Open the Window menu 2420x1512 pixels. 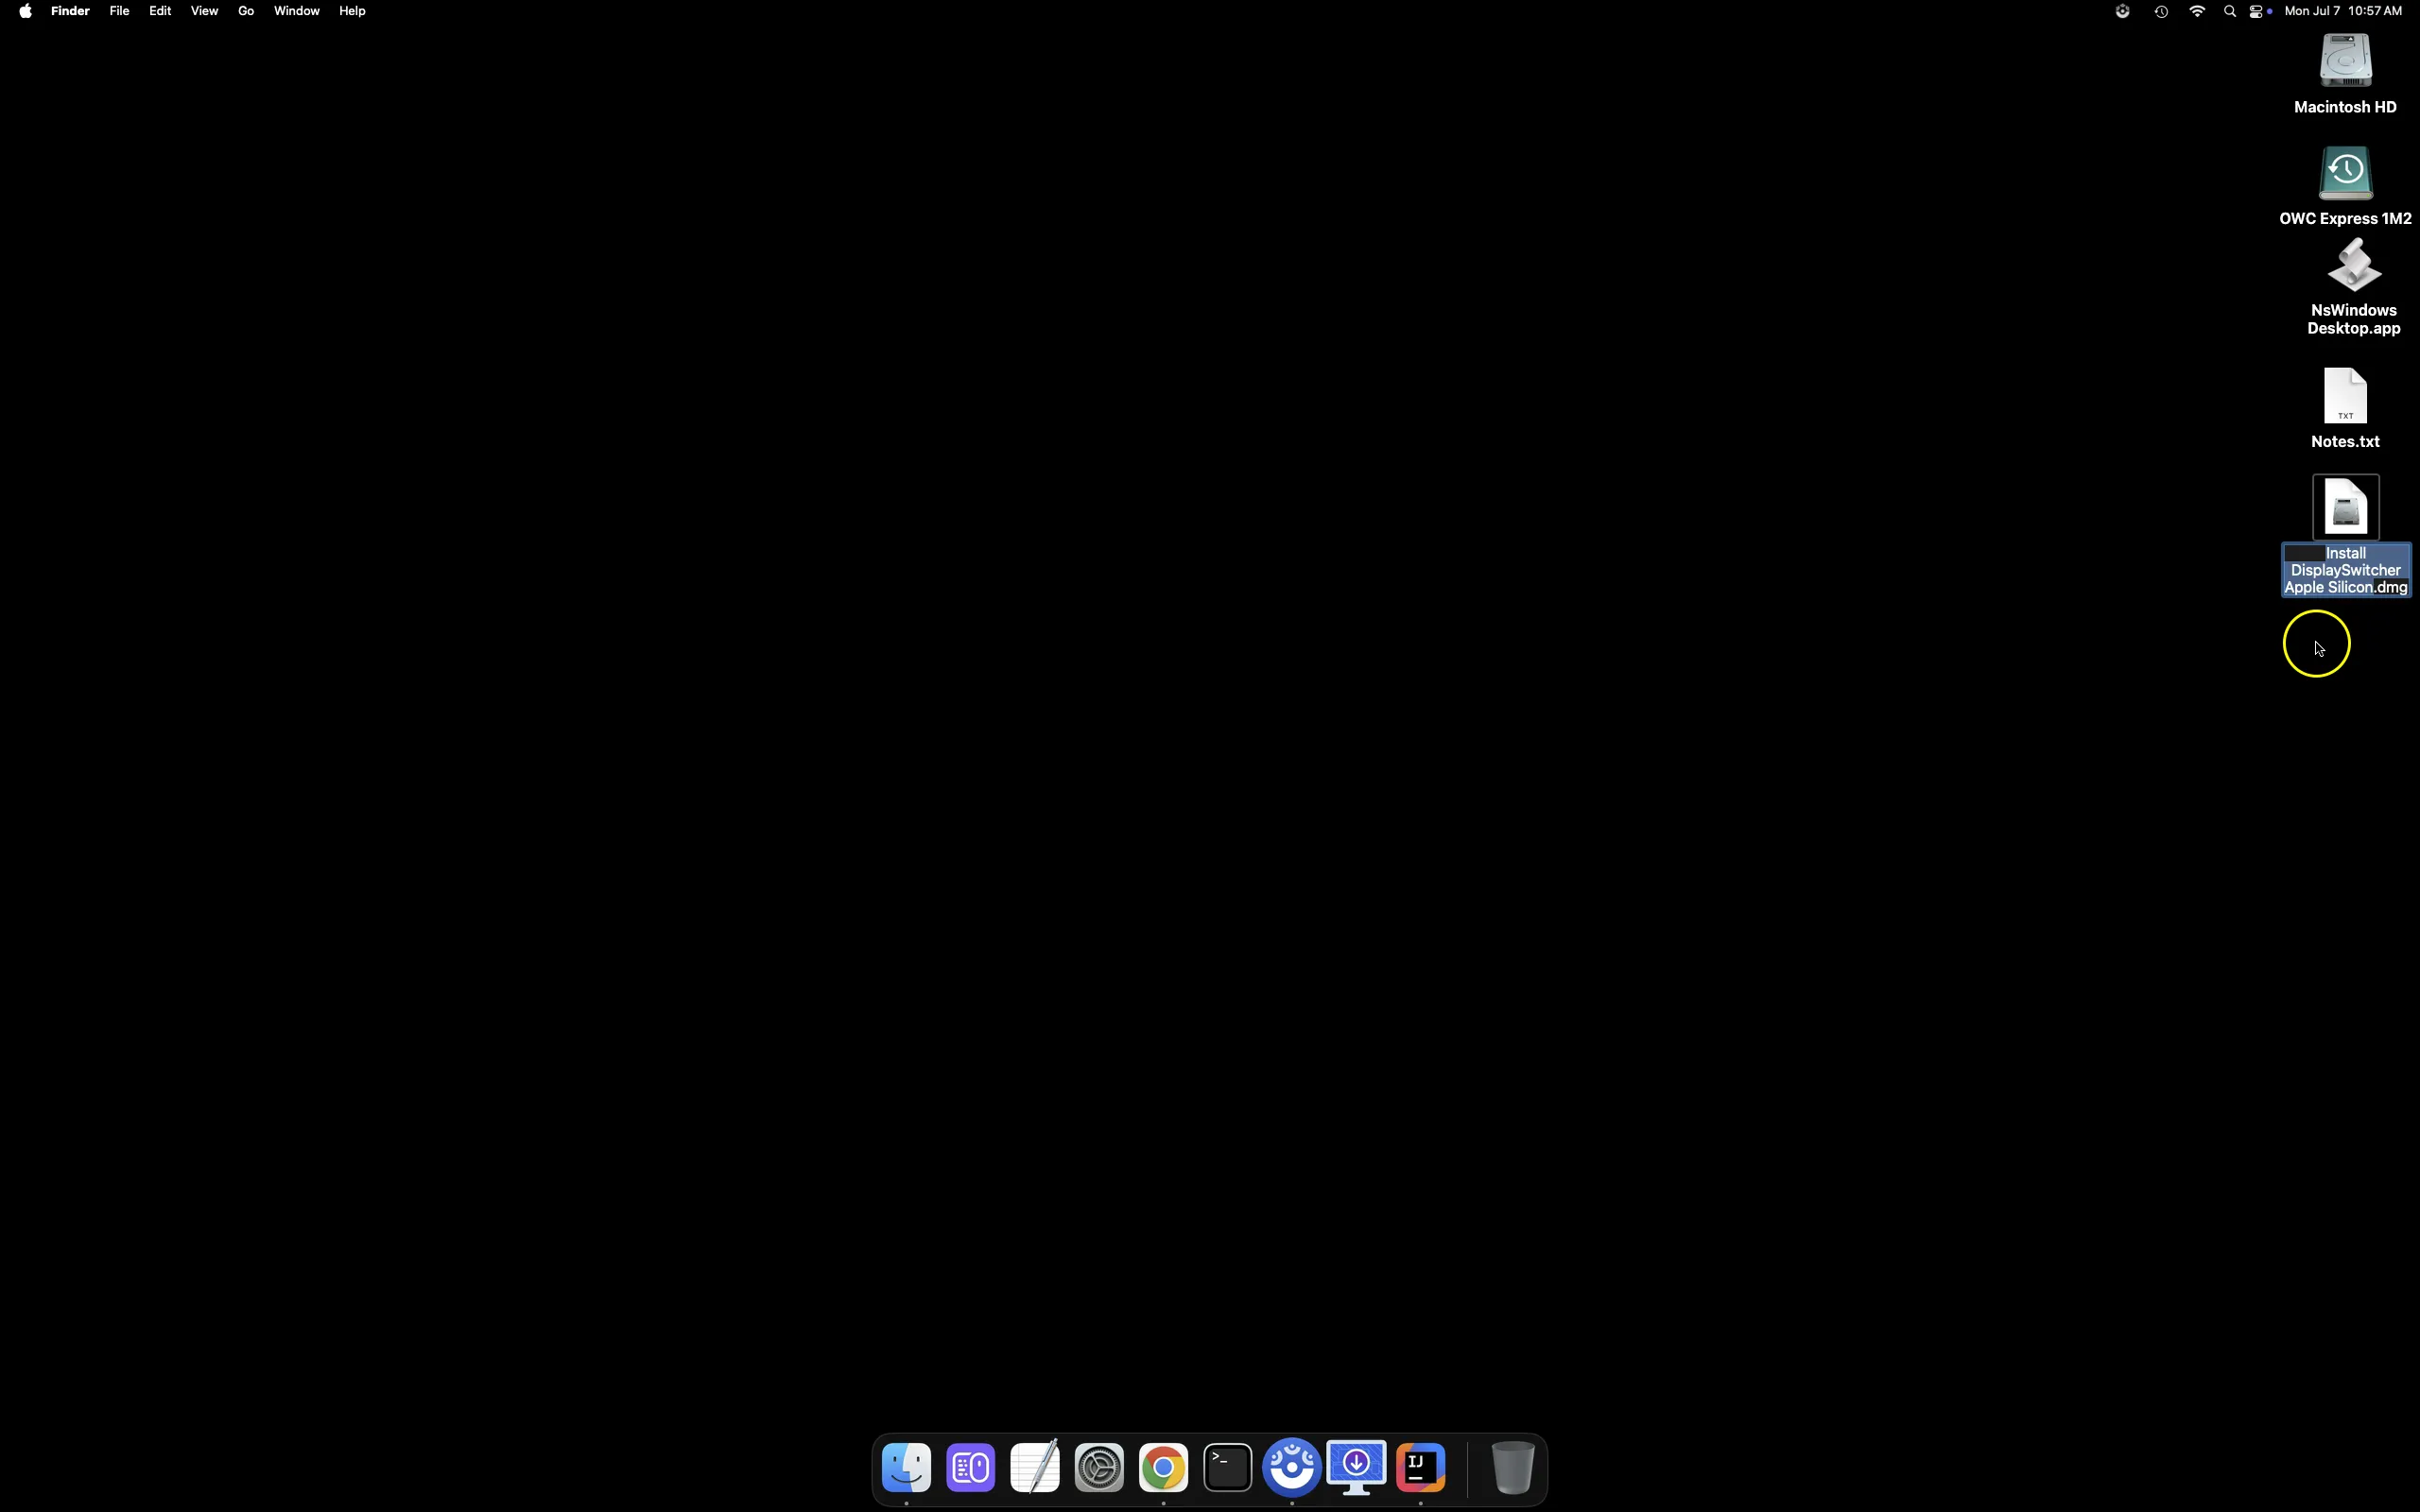coord(298,11)
